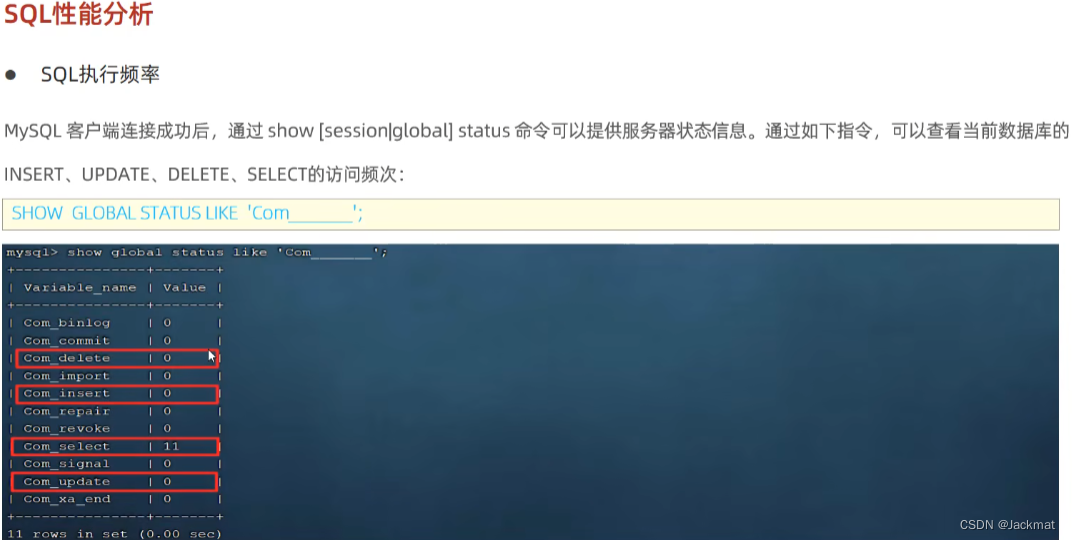Viewport: 1072px width, 540px height.
Task: Click the Com_import row
Action: point(115,376)
